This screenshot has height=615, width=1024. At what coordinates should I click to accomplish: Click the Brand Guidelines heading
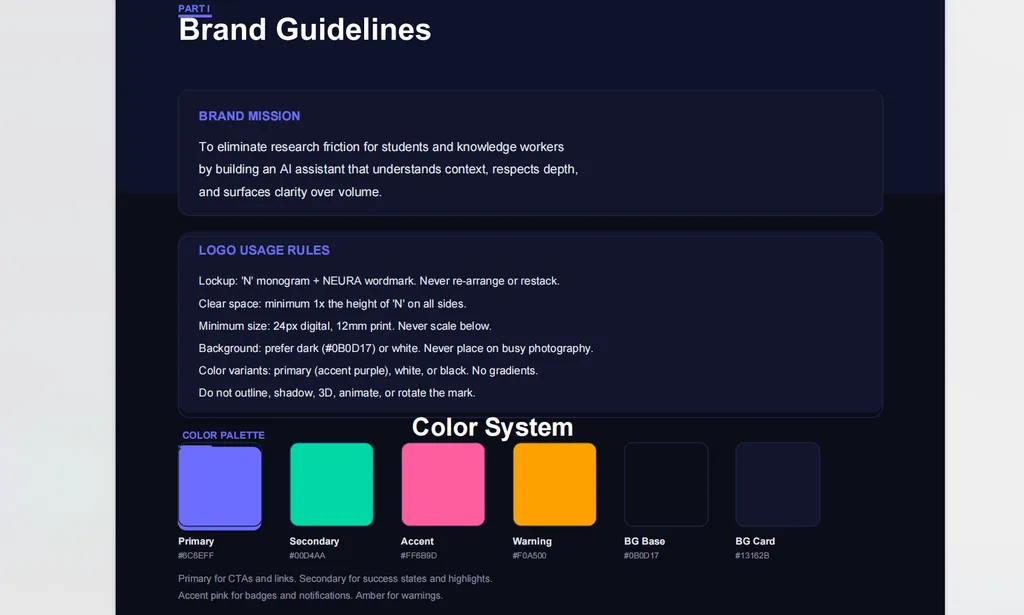point(304,29)
